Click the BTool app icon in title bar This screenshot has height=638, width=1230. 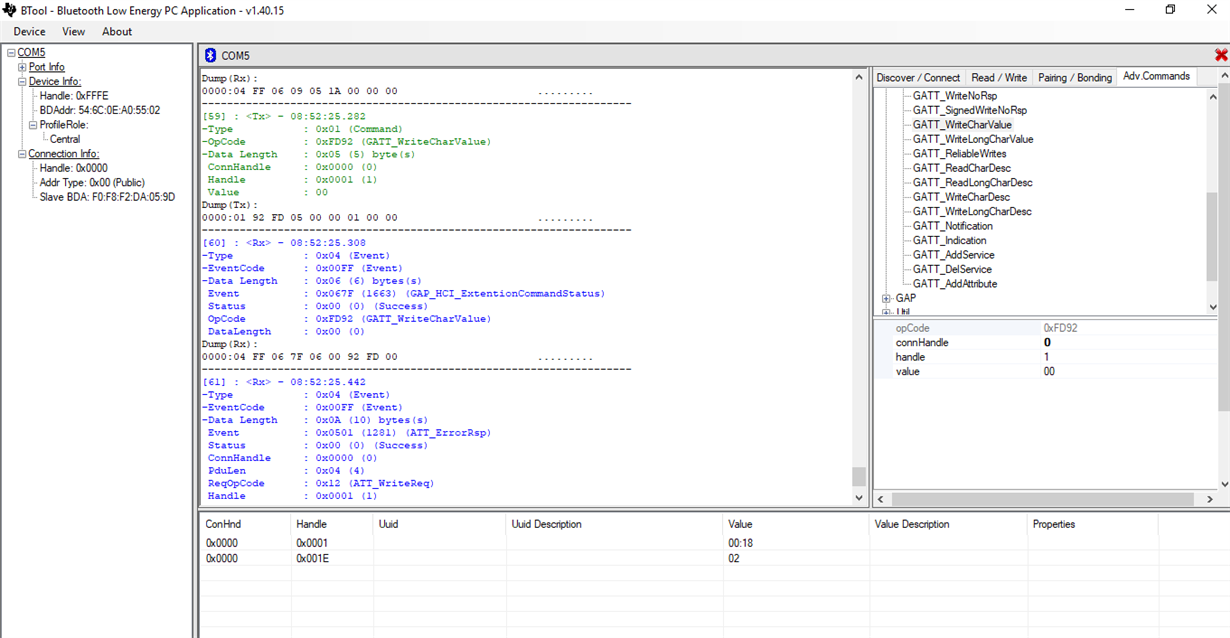(10, 10)
